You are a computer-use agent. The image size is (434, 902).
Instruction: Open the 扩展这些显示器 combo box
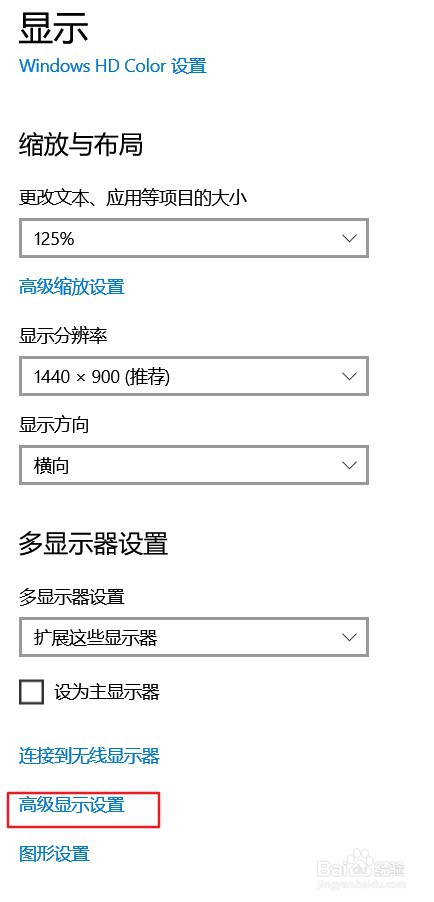[x=194, y=637]
